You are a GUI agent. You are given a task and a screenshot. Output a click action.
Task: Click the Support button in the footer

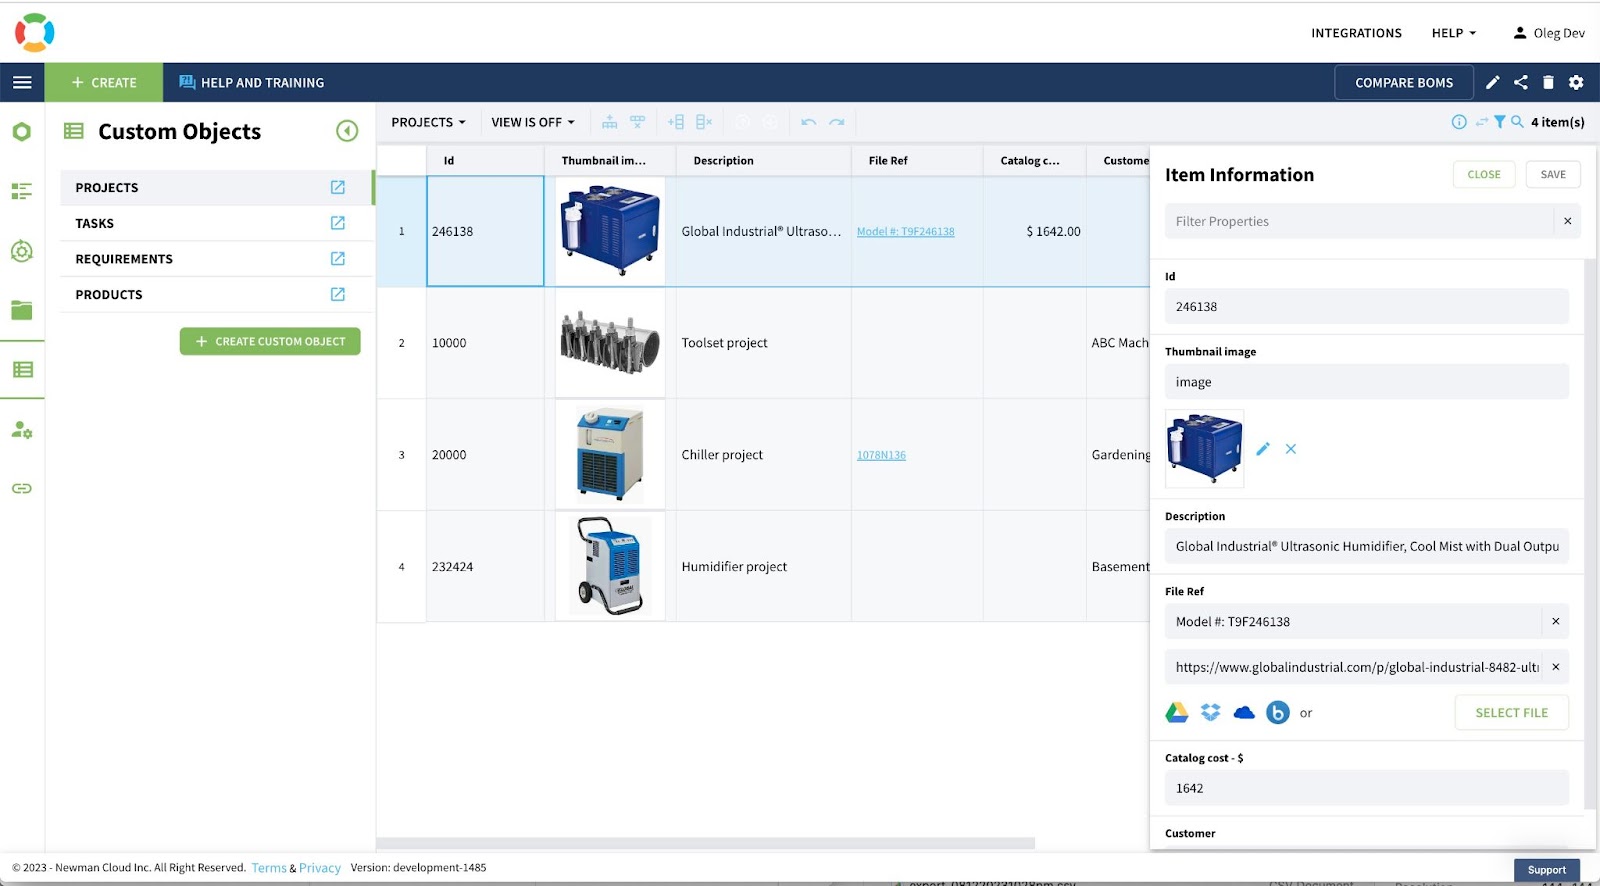point(1547,870)
